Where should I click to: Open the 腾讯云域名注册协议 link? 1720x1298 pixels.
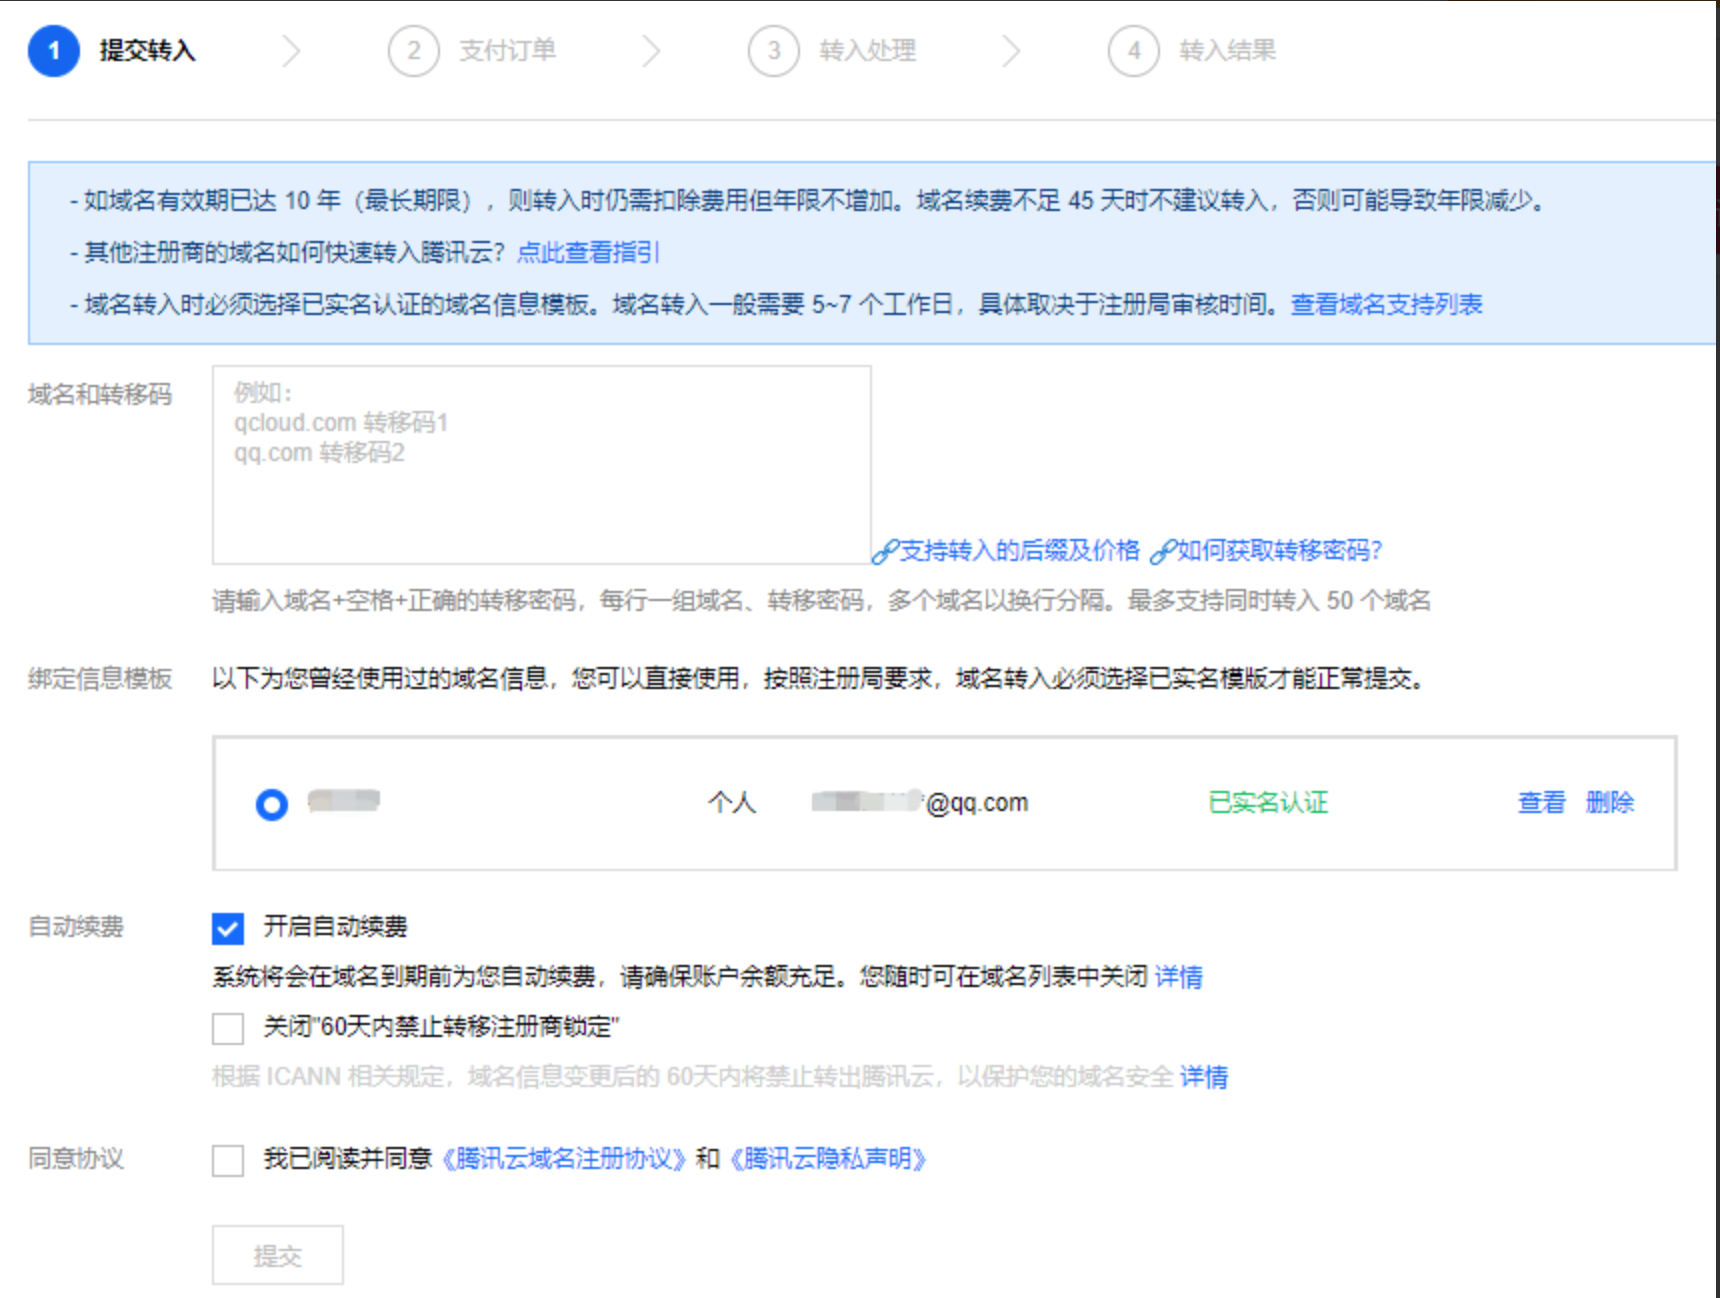click(x=564, y=1159)
